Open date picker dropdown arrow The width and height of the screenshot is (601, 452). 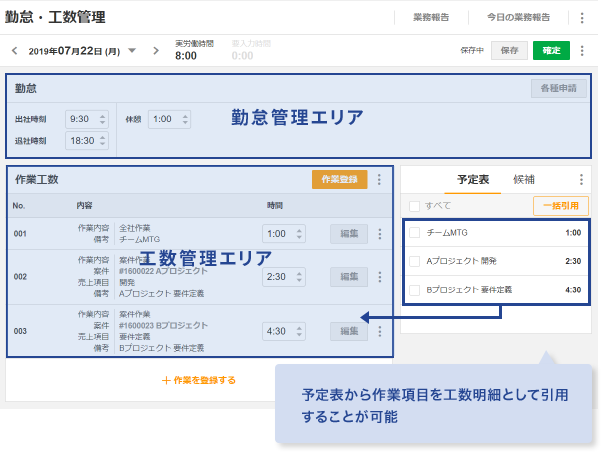[x=132, y=50]
